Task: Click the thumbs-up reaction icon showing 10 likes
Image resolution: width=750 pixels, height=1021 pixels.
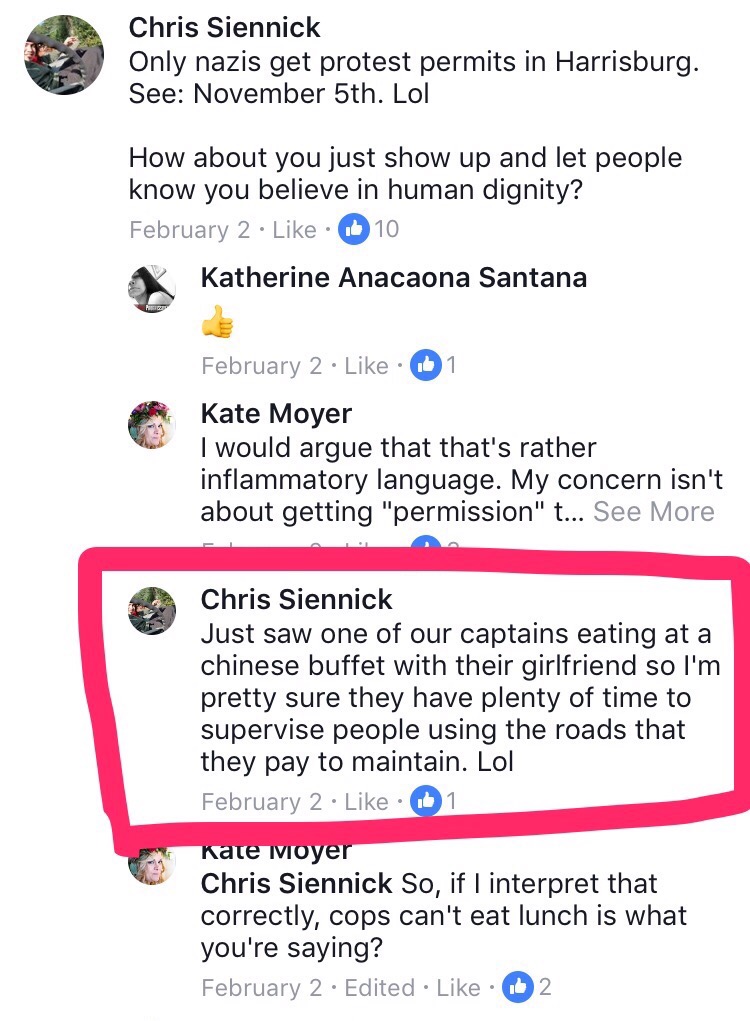Action: pyautogui.click(x=351, y=229)
